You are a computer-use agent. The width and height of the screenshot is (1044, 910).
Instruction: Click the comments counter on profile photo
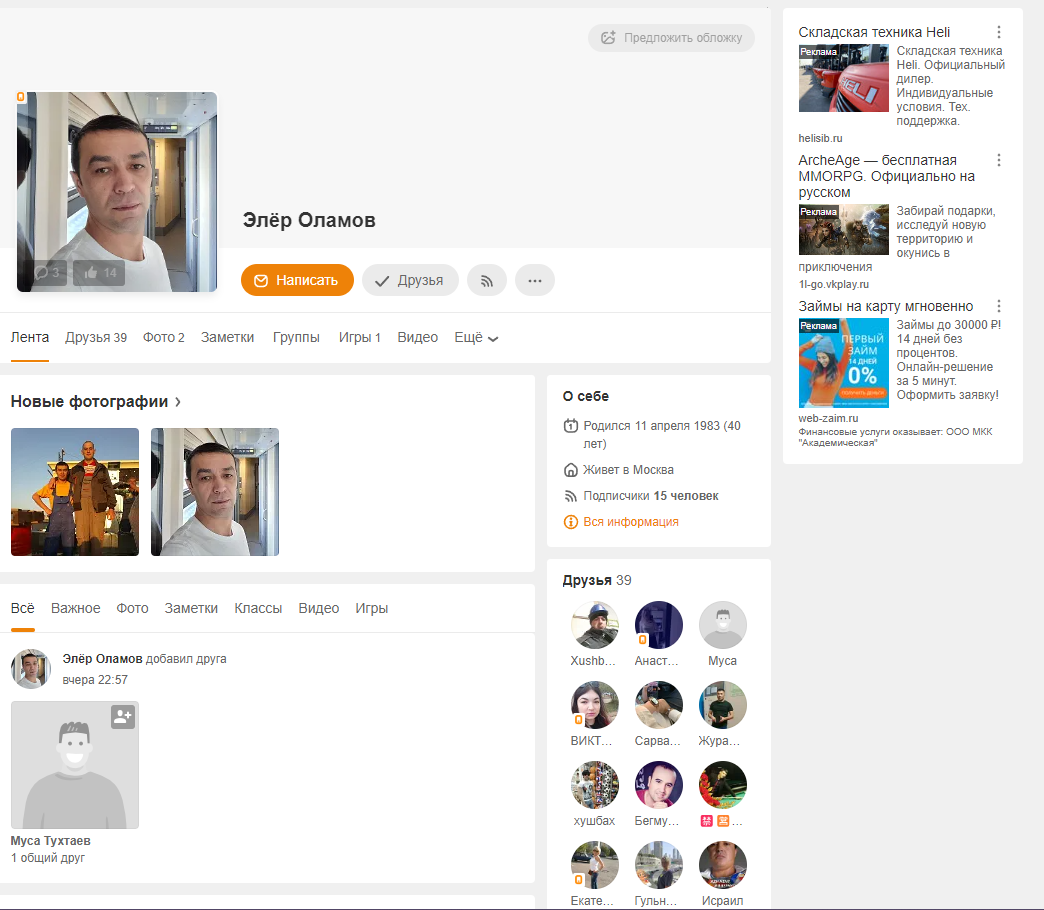pyautogui.click(x=47, y=272)
